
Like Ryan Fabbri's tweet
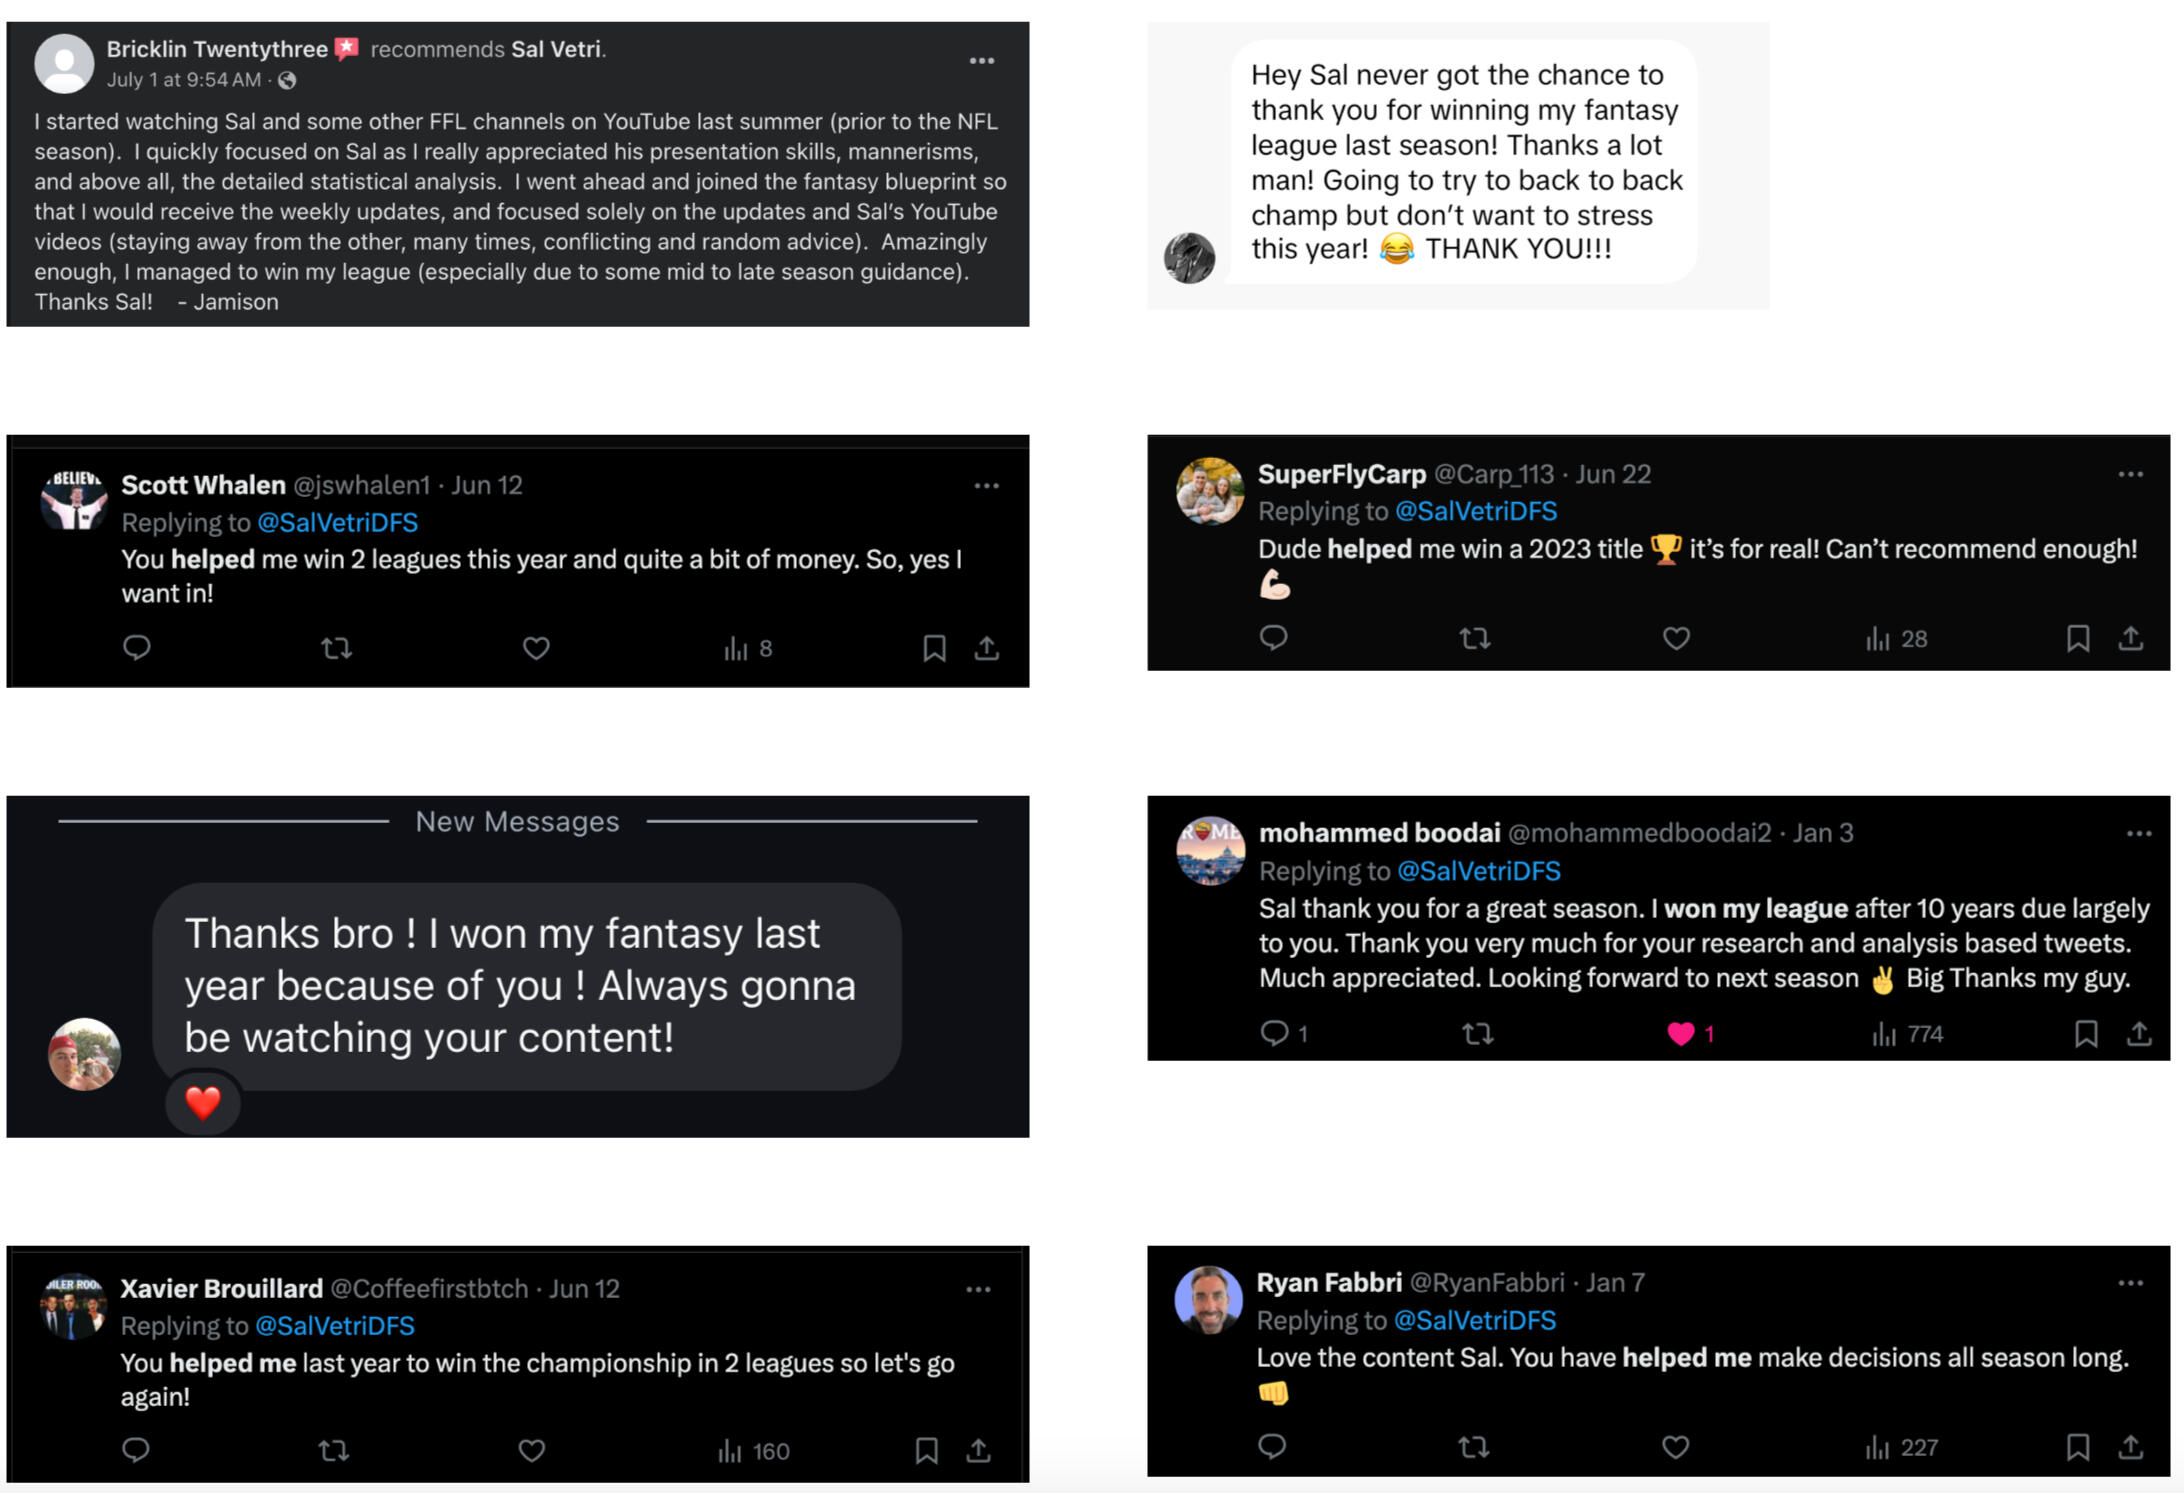(x=1675, y=1446)
